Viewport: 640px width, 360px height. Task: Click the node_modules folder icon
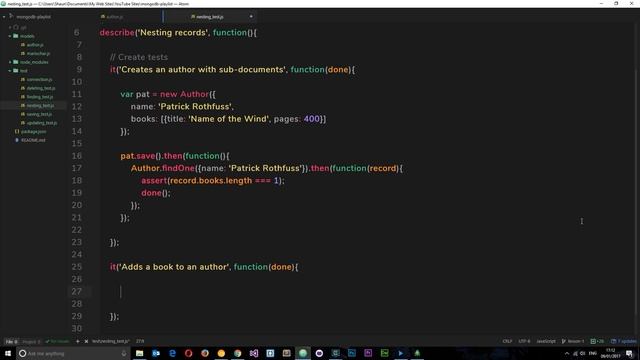(16, 62)
